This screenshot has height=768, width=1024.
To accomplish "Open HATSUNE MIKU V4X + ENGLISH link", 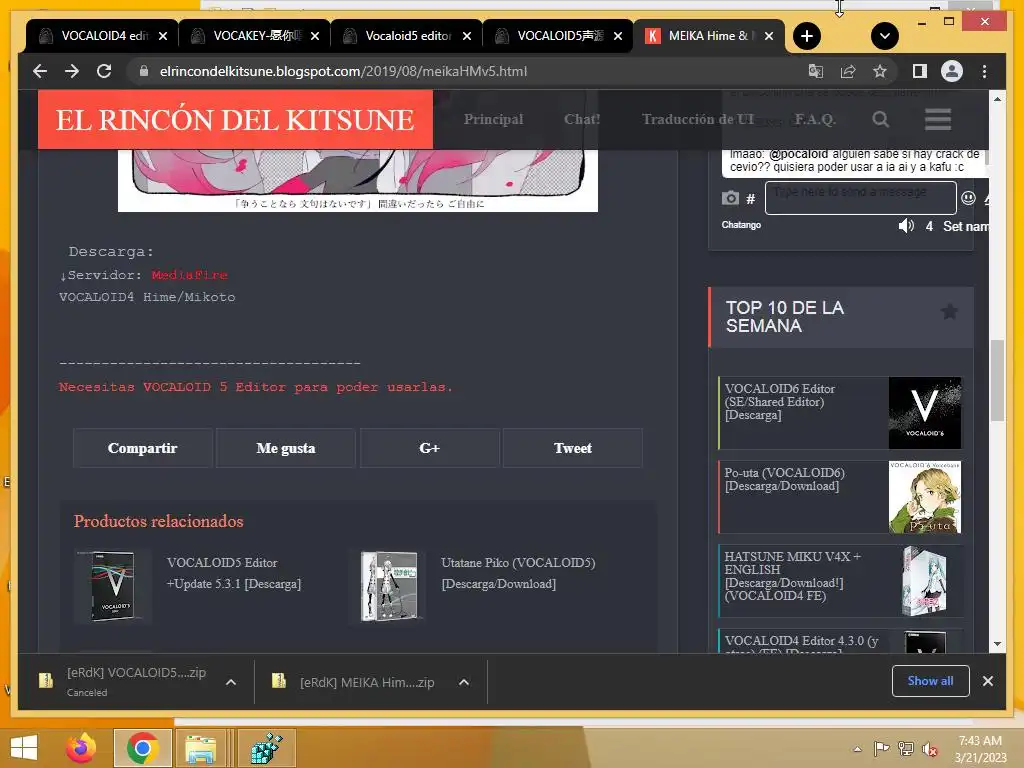I will 792,576.
